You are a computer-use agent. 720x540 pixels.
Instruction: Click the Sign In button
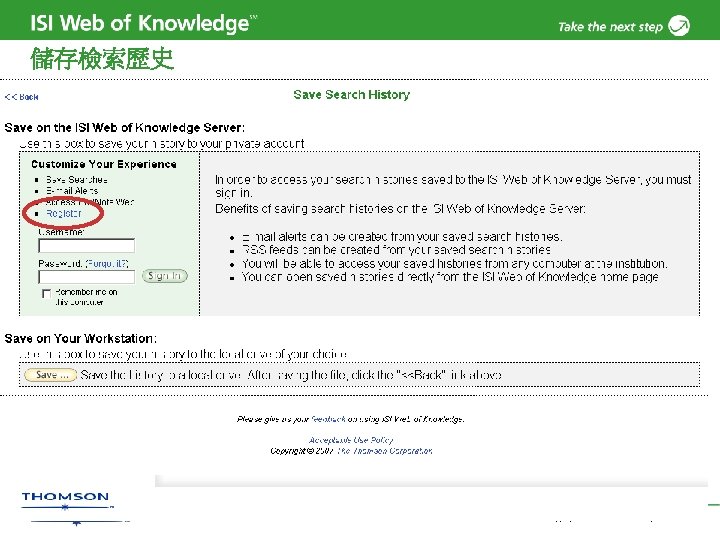pos(164,276)
